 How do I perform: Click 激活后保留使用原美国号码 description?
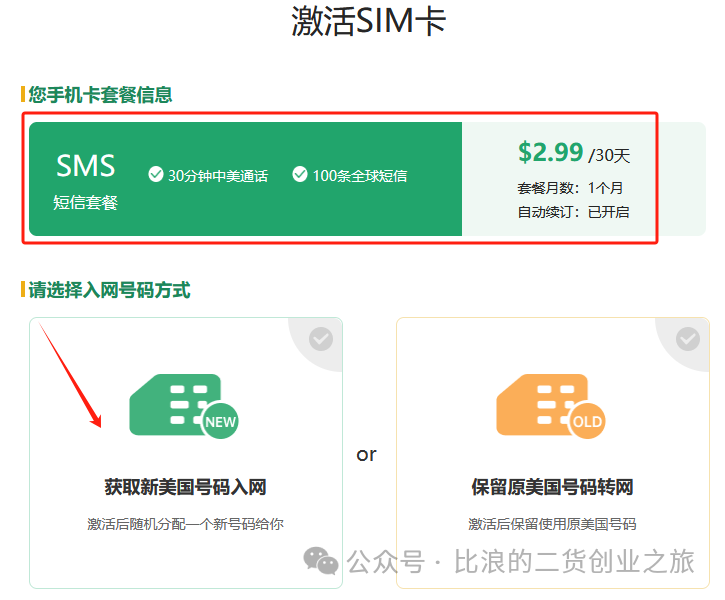[553, 524]
